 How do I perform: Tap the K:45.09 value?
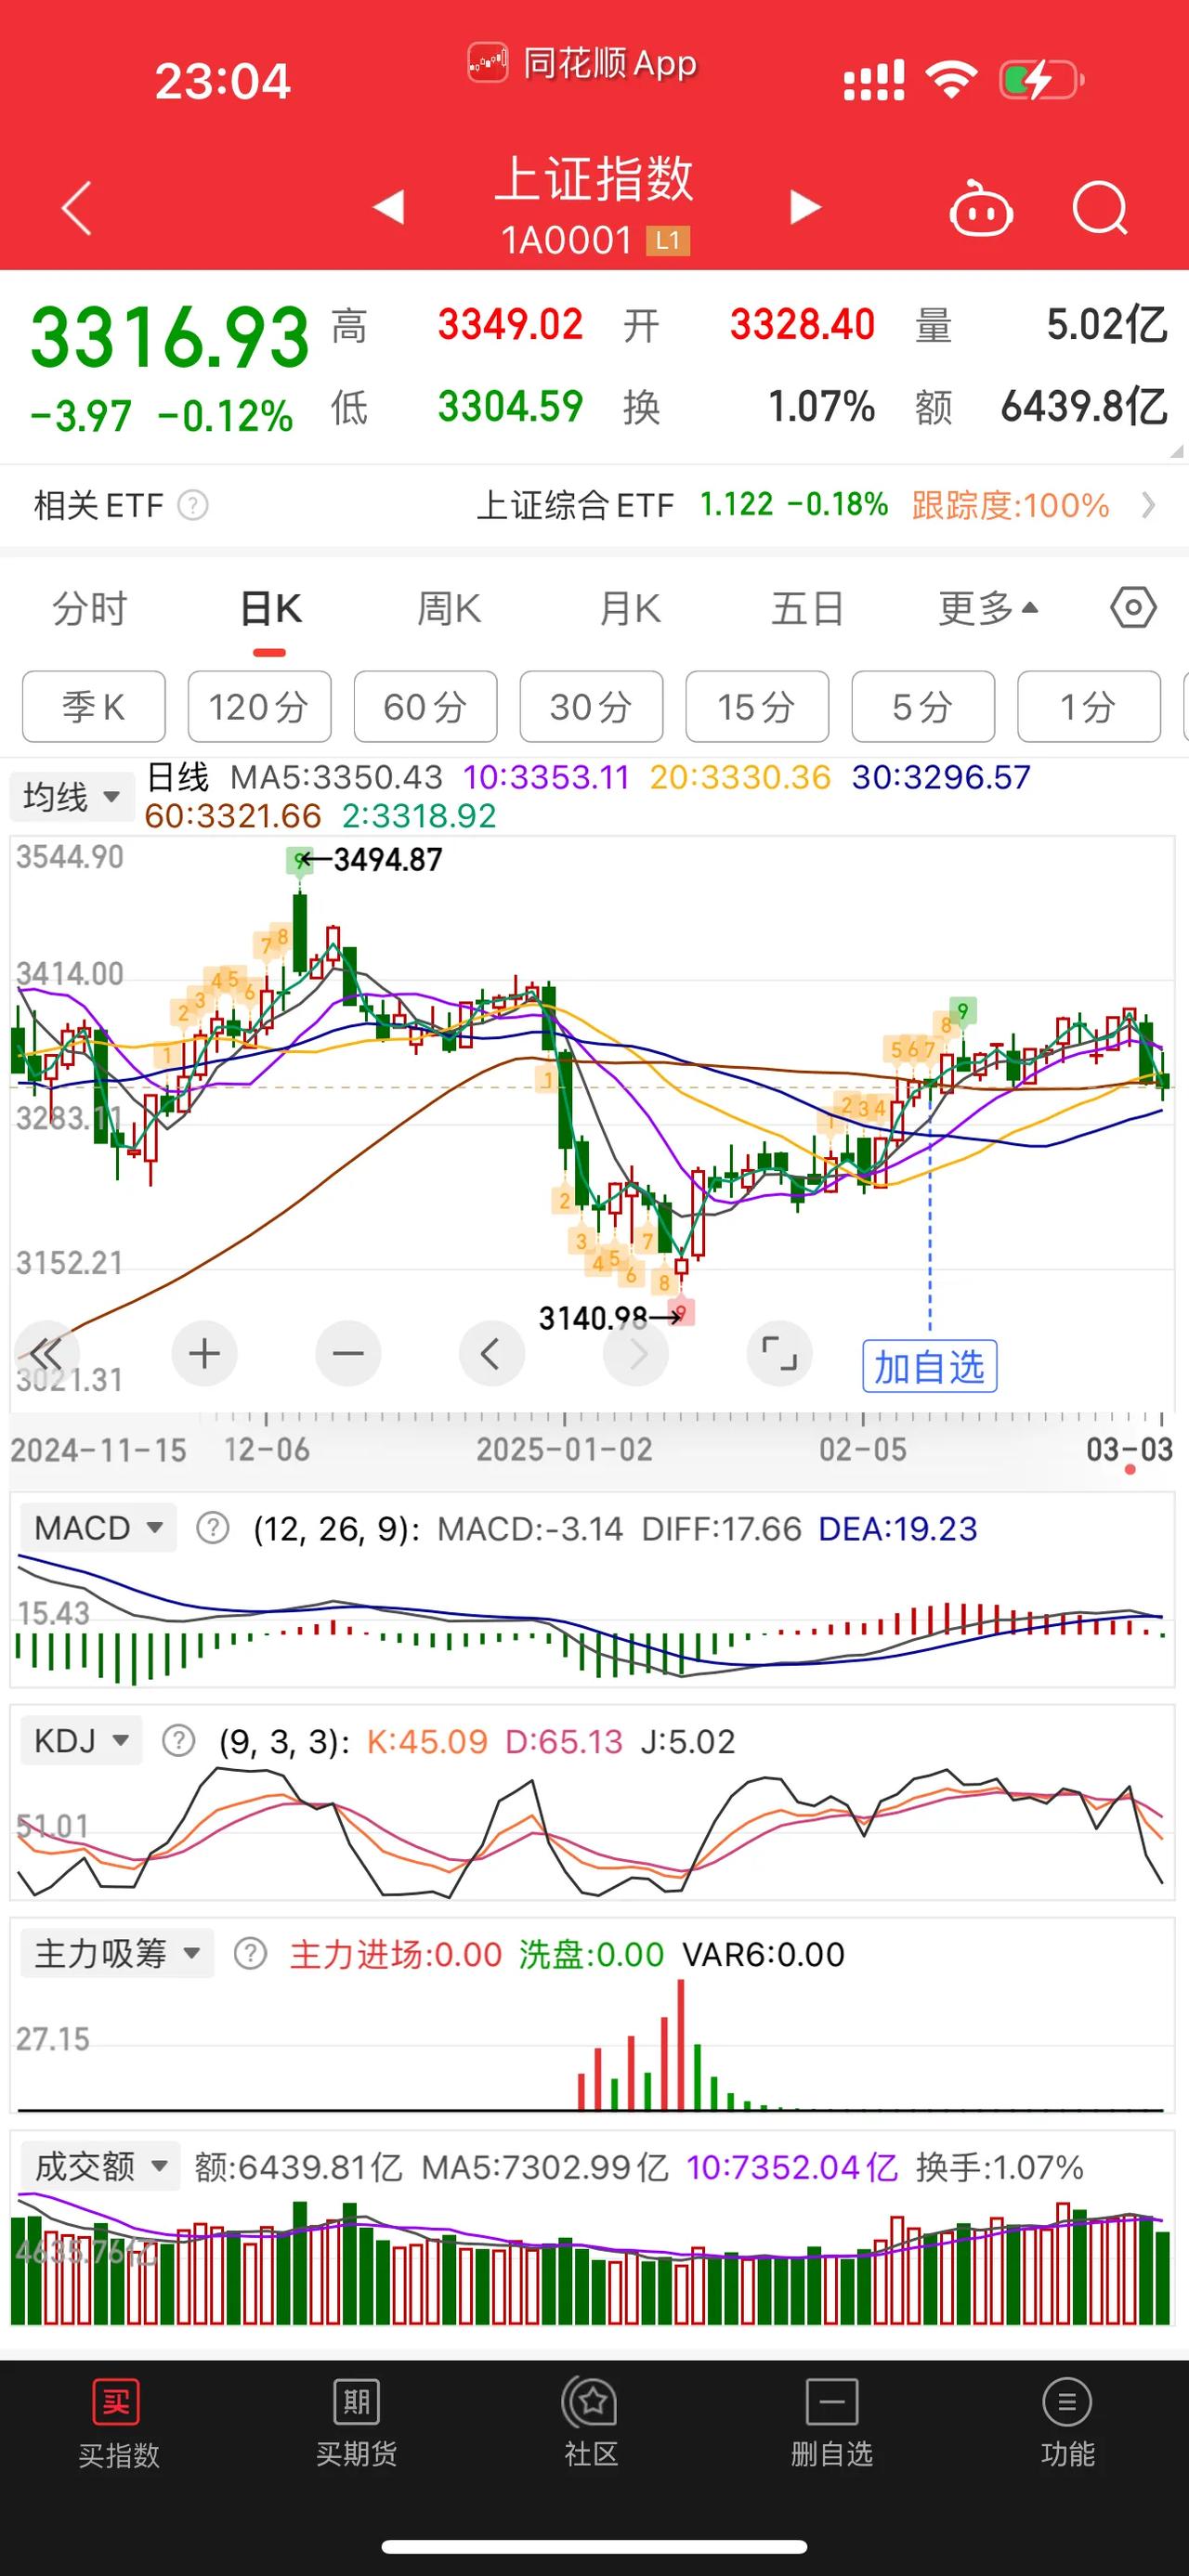click(427, 1741)
